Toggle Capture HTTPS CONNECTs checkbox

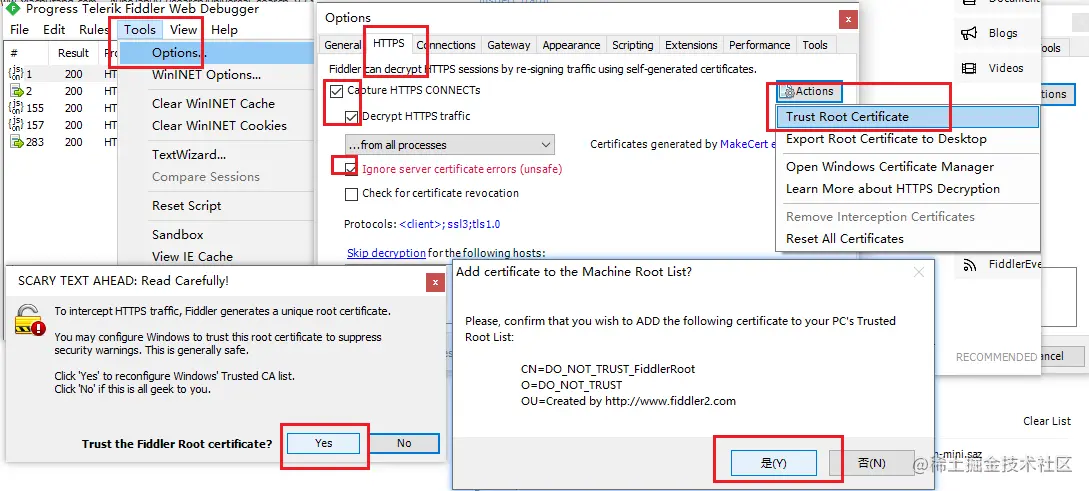(337, 91)
